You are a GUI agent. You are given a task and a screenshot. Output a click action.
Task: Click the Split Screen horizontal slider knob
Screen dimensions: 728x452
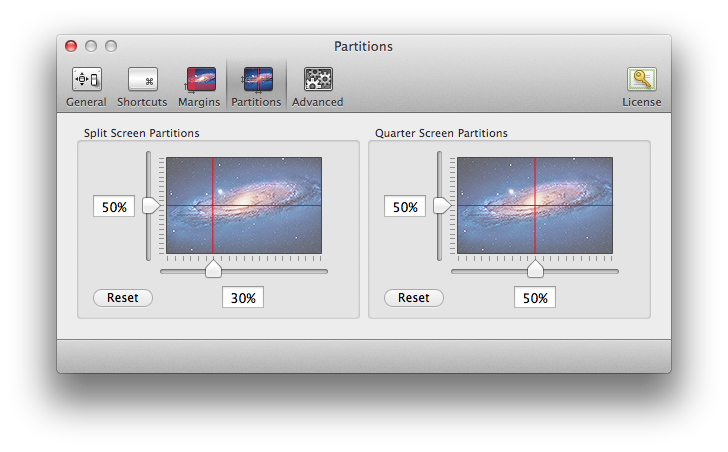(x=213, y=269)
